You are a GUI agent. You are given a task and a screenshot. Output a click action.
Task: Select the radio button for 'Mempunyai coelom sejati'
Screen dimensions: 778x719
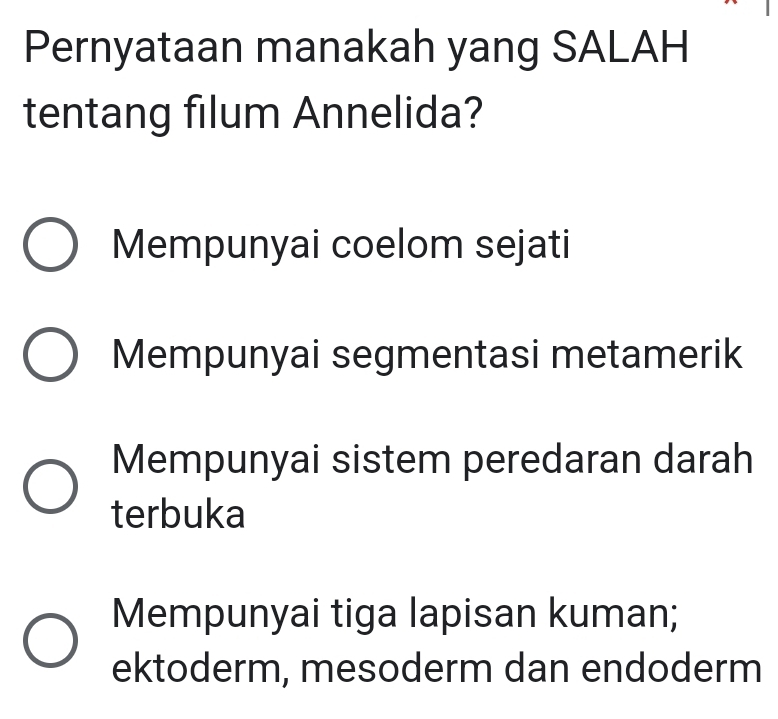tap(50, 244)
